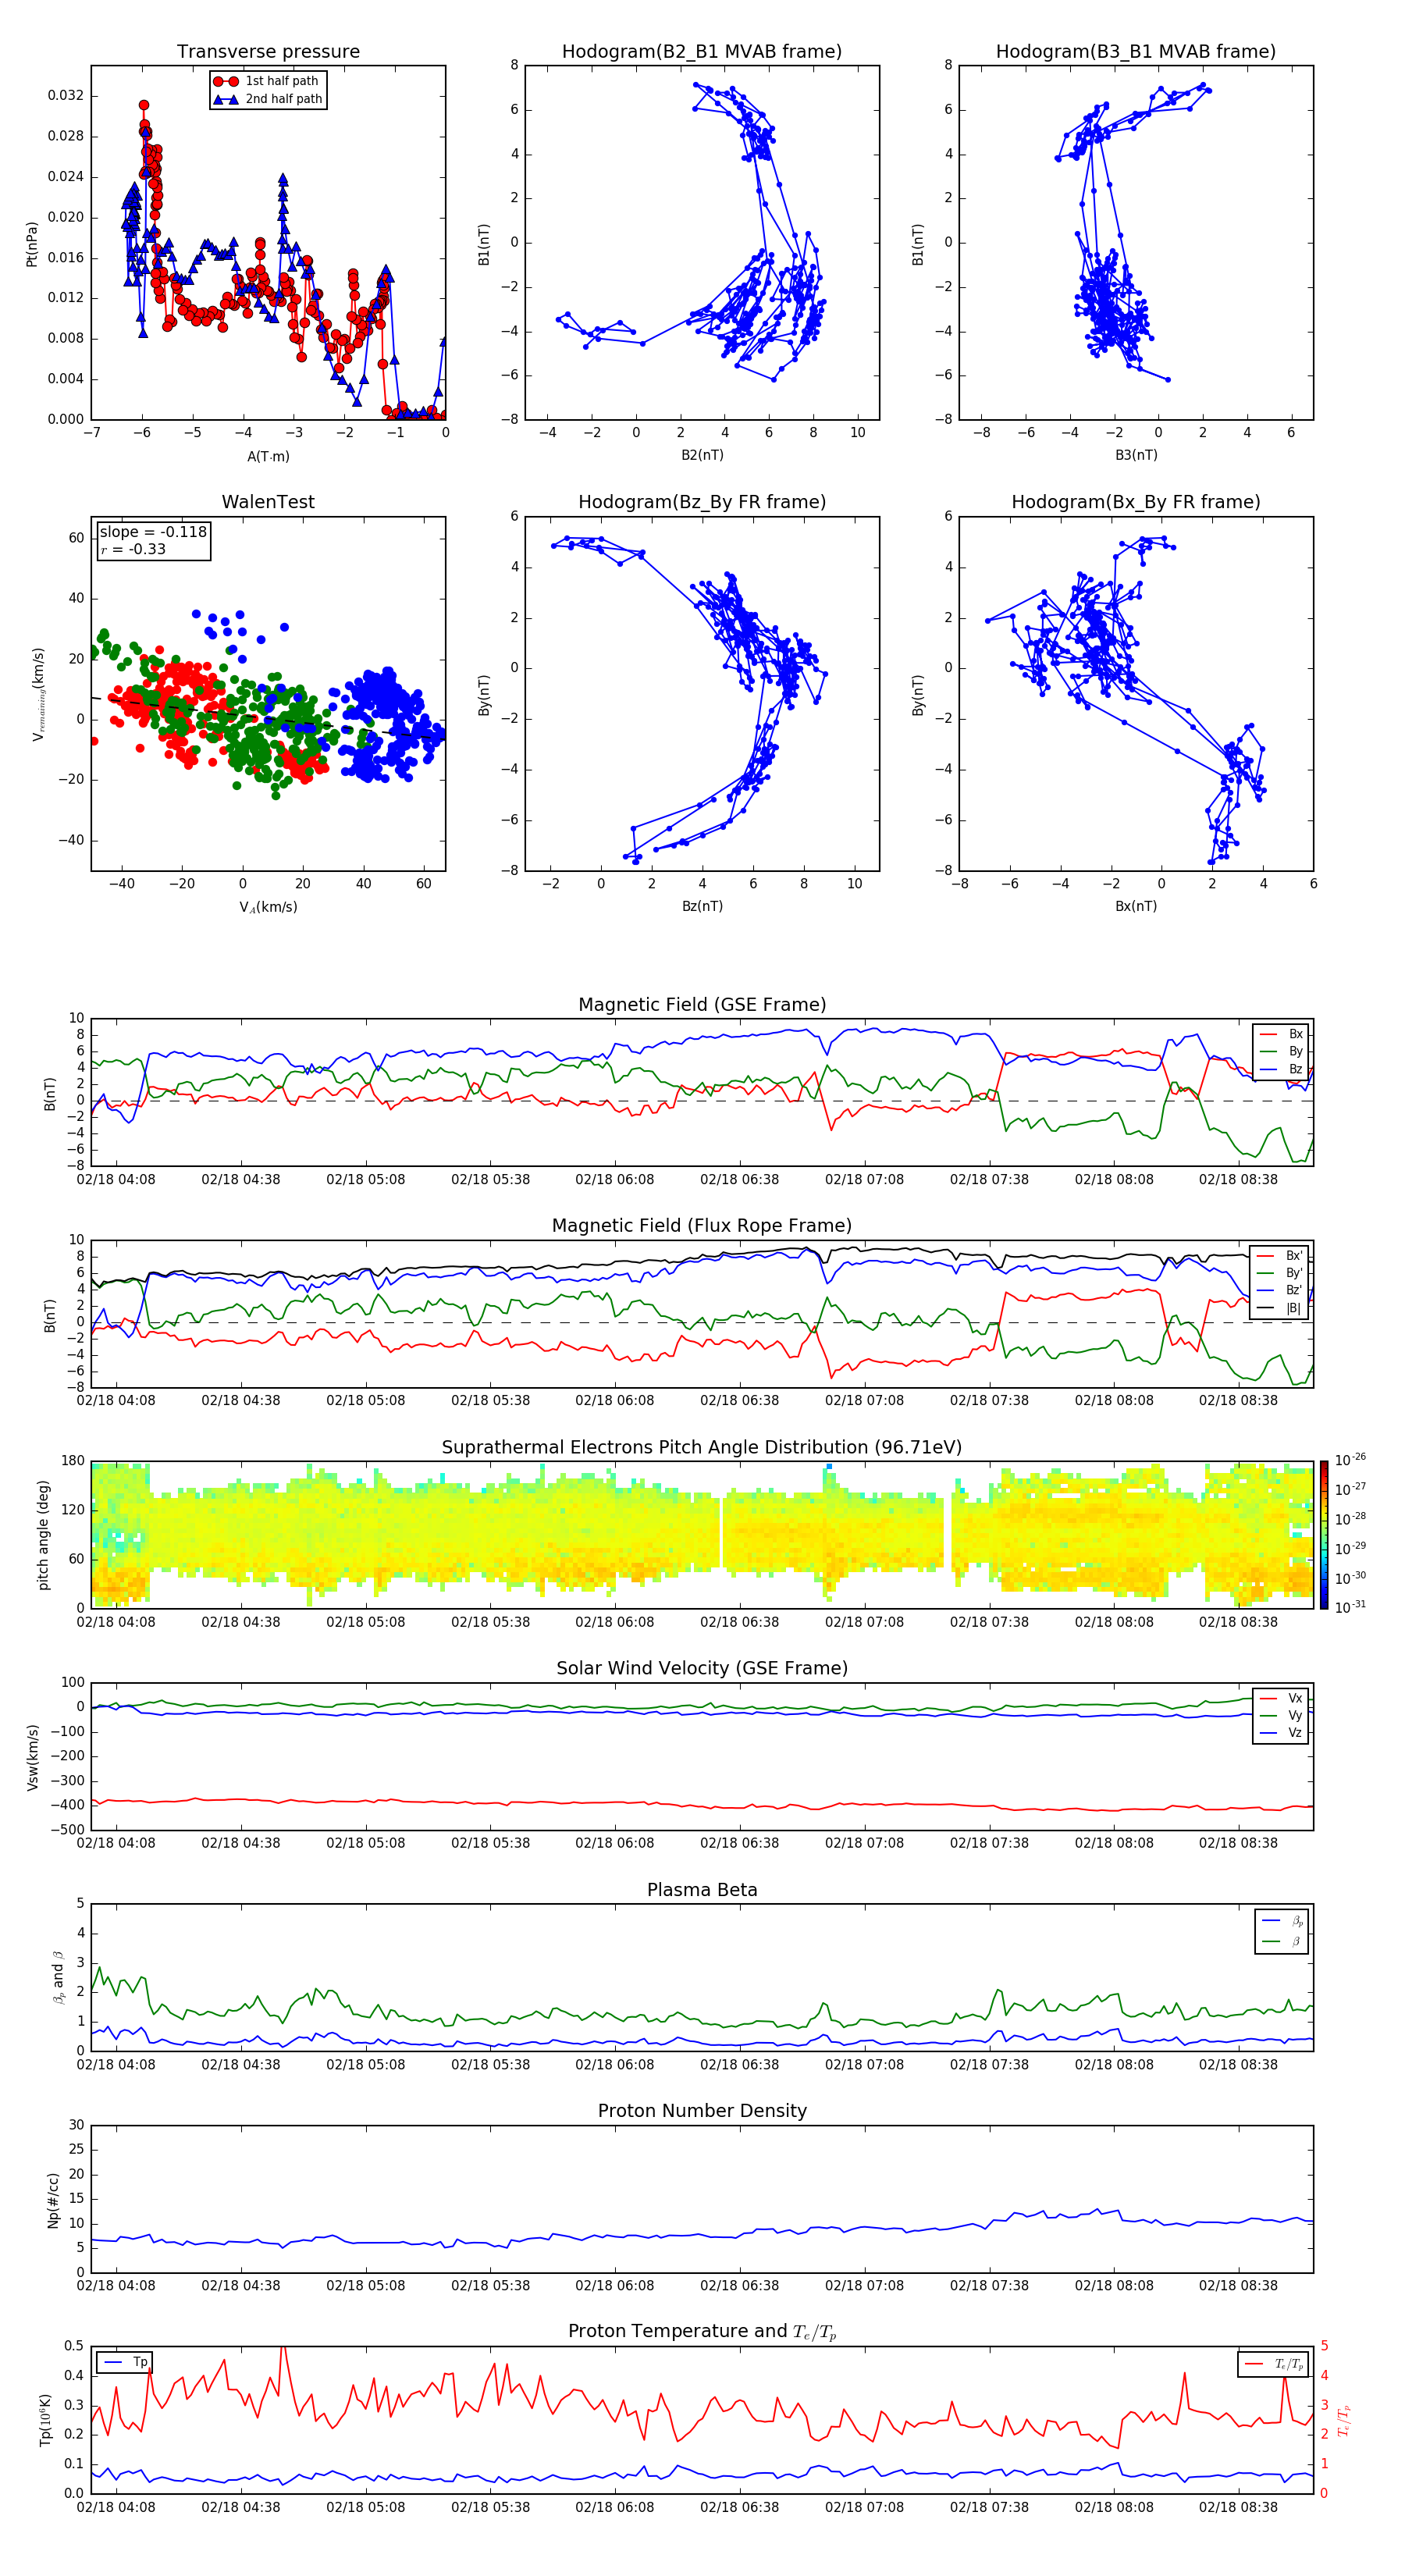The width and height of the screenshot is (1405, 2576).
Task: Click '02/18 07:08' under Proton Temperature plot
Action: point(864,2507)
